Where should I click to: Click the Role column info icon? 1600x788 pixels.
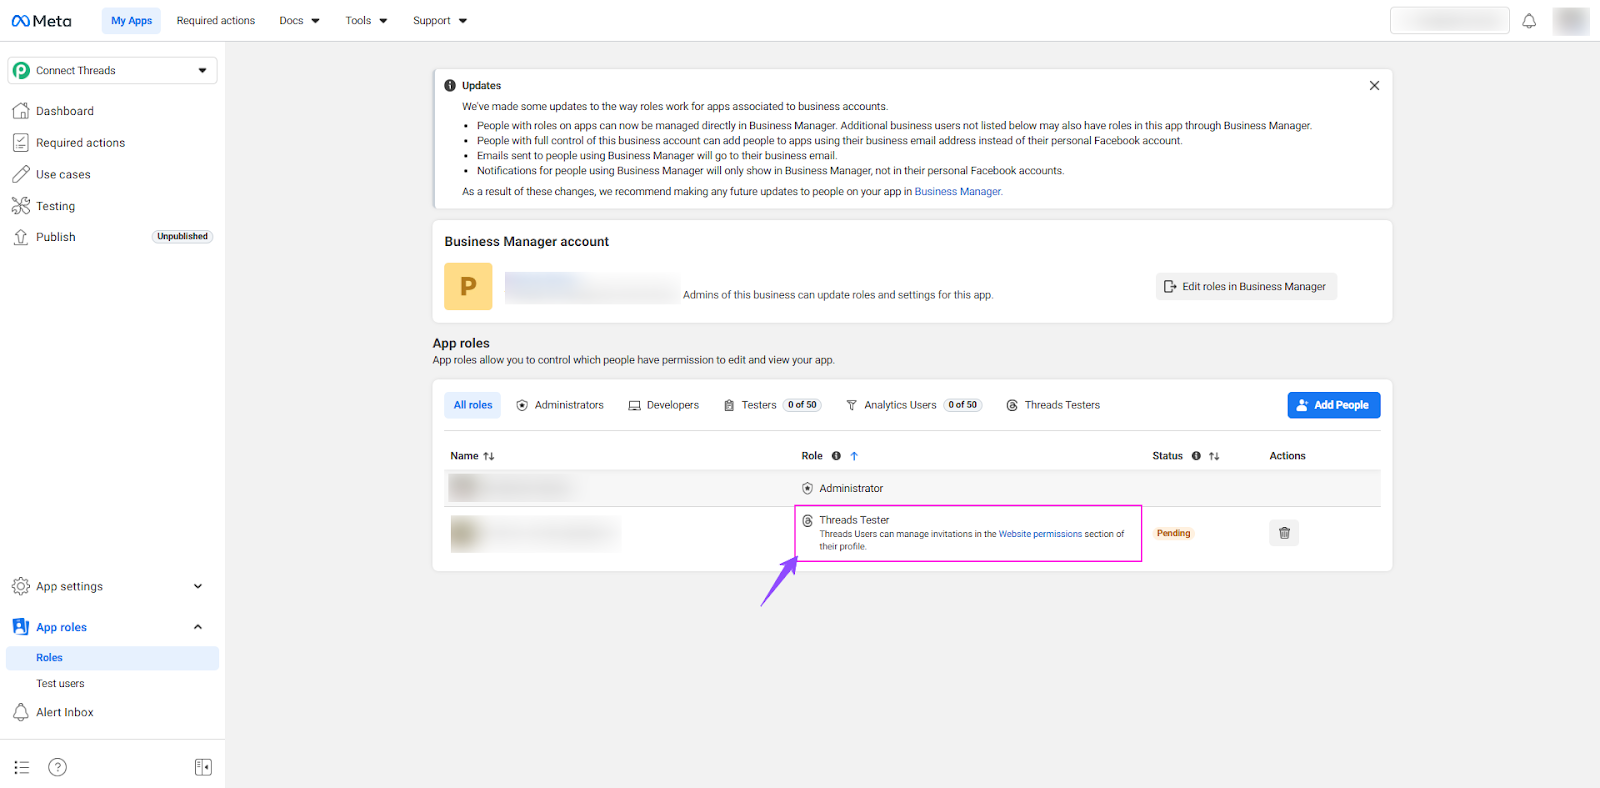[x=836, y=456]
